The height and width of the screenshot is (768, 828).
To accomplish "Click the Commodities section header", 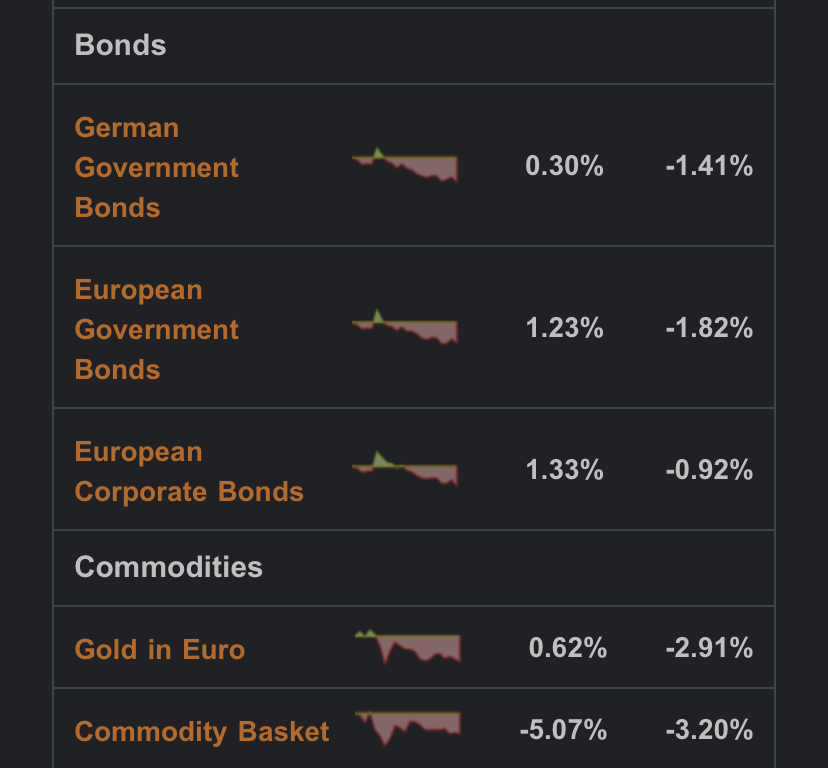I will coord(169,567).
